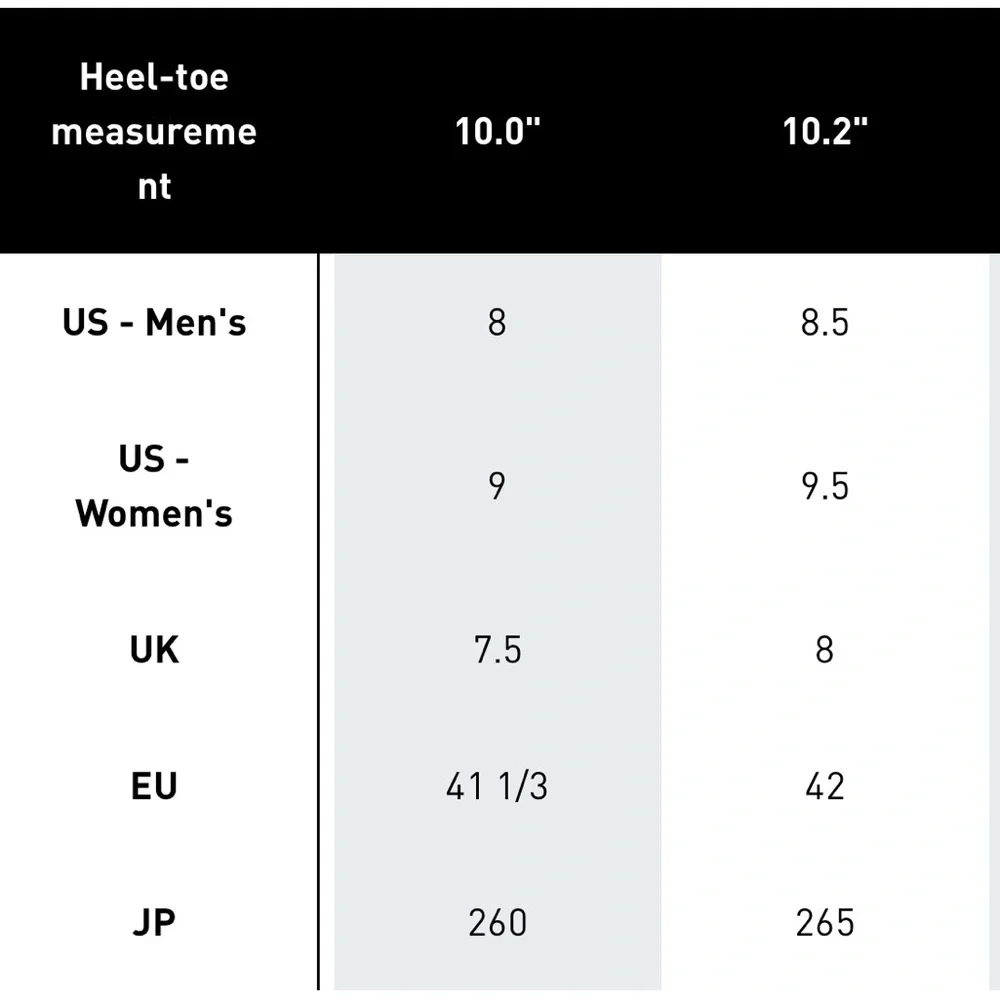1000x1000 pixels.
Task: Select UK size 8 cell
Action: point(825,650)
